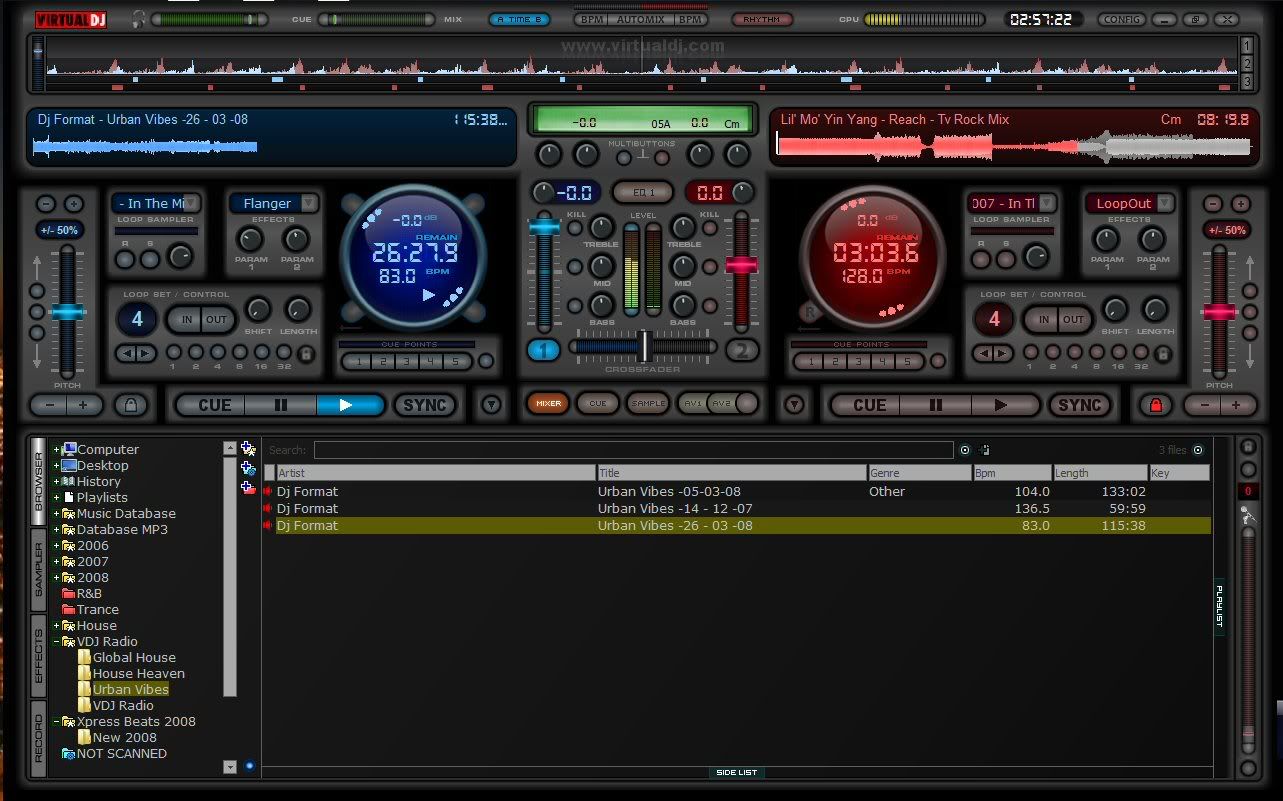1283x801 pixels.
Task: Click the right deck pitch range plus button
Action: (1241, 204)
